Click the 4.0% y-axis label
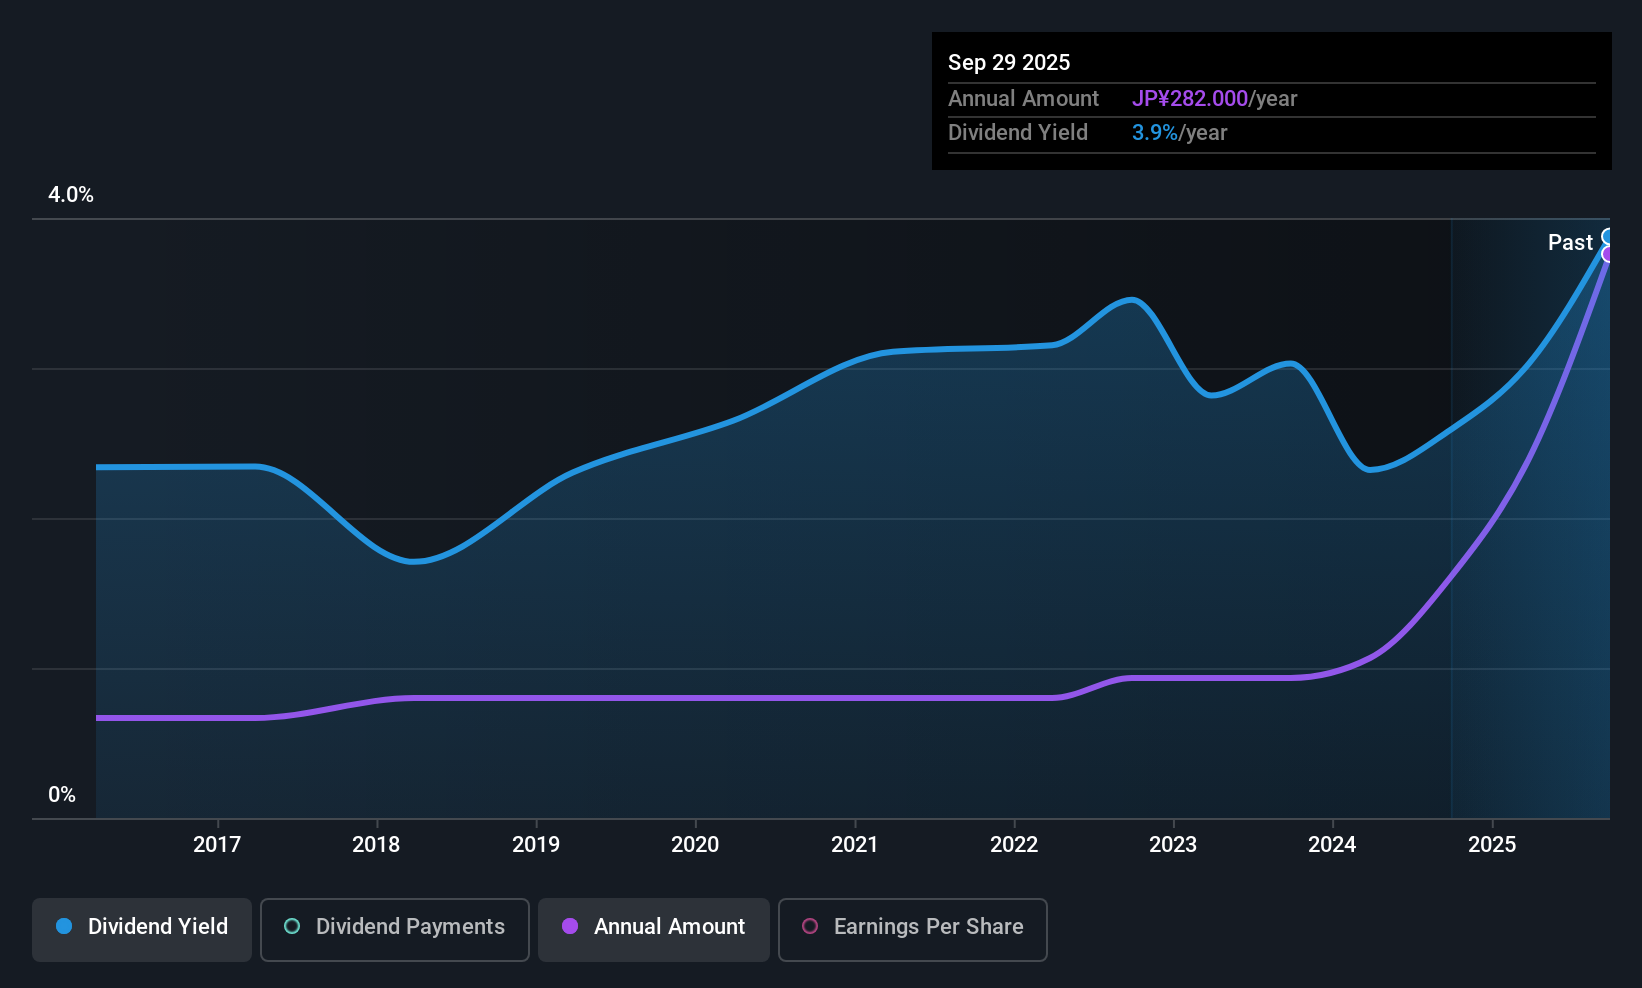The image size is (1642, 988). [x=71, y=195]
